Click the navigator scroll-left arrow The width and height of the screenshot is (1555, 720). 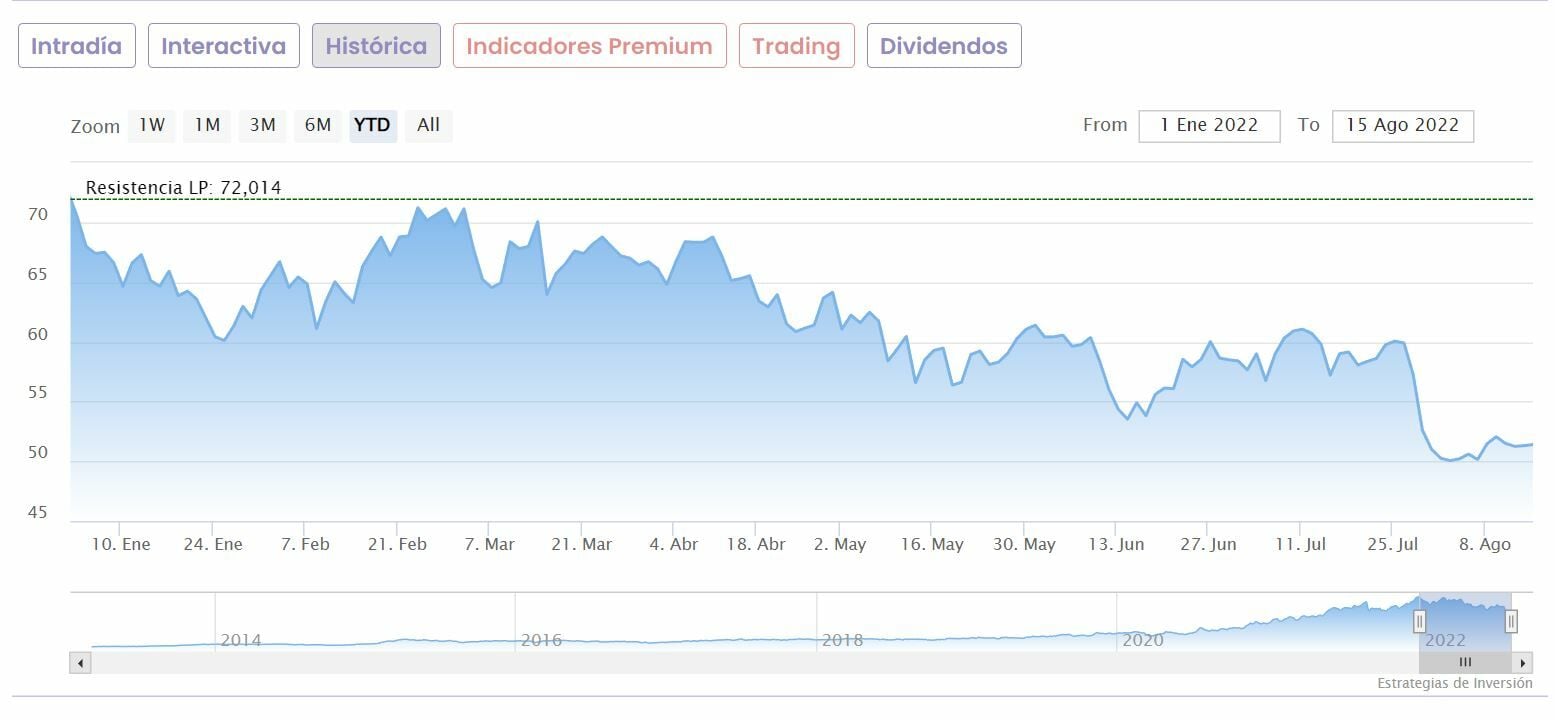click(x=80, y=662)
